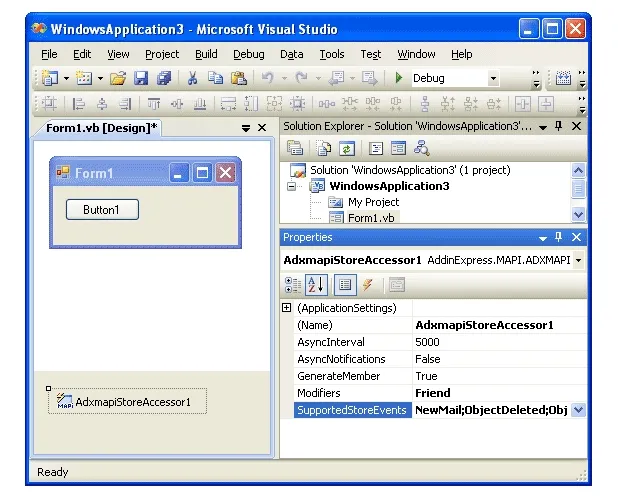Open the document tab list dropdown arrow

click(246, 128)
